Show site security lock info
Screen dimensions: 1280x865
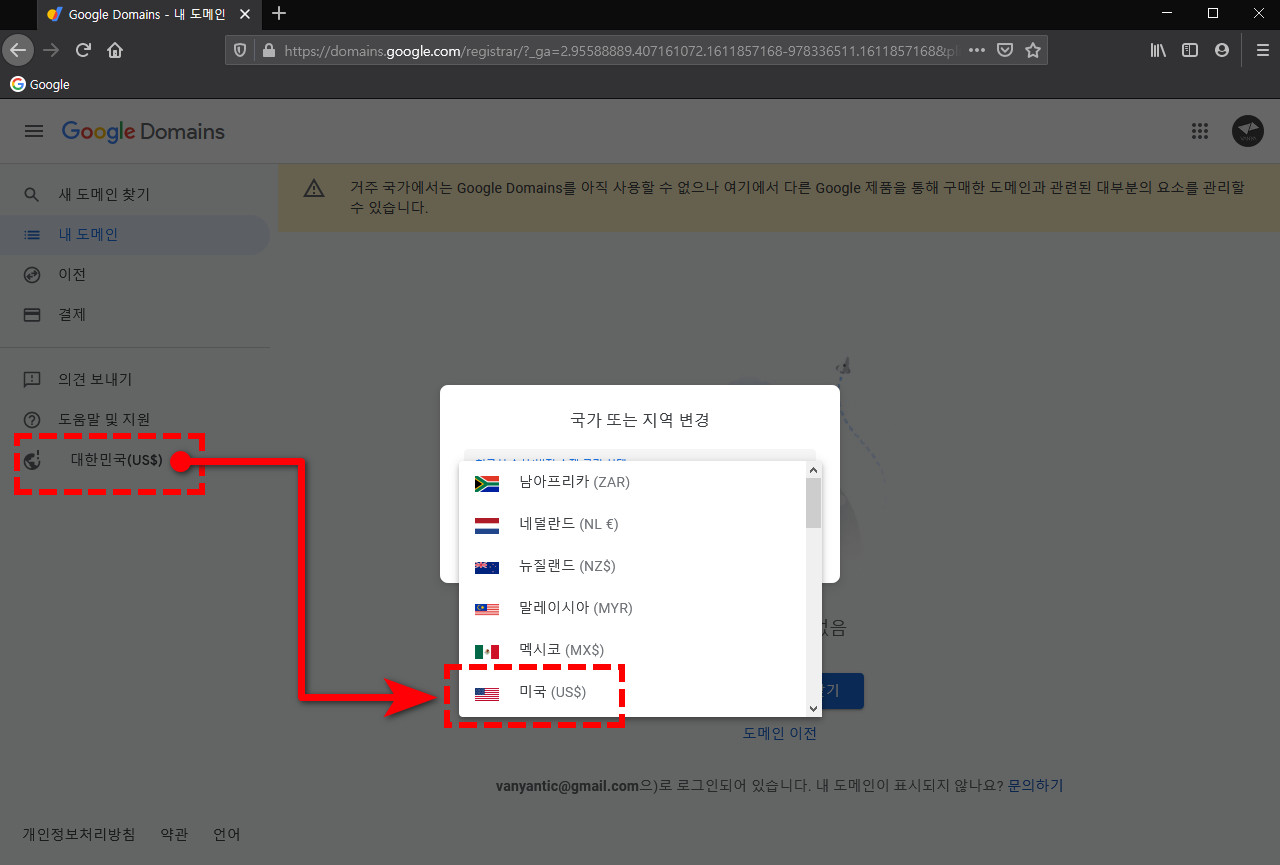[x=267, y=50]
